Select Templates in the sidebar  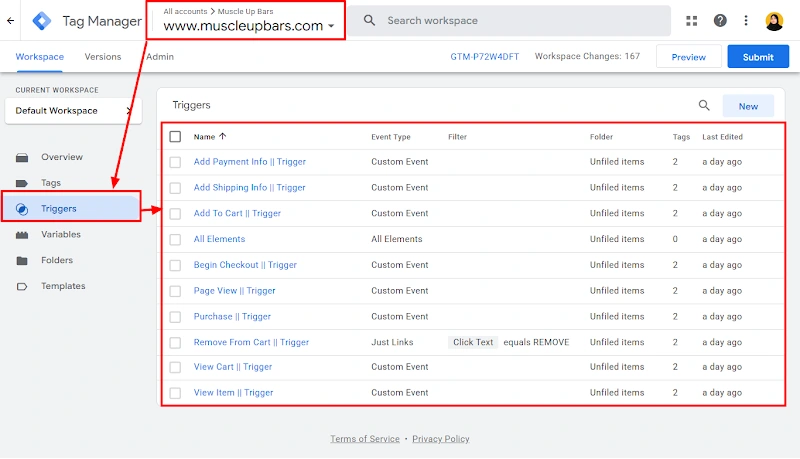pos(63,286)
